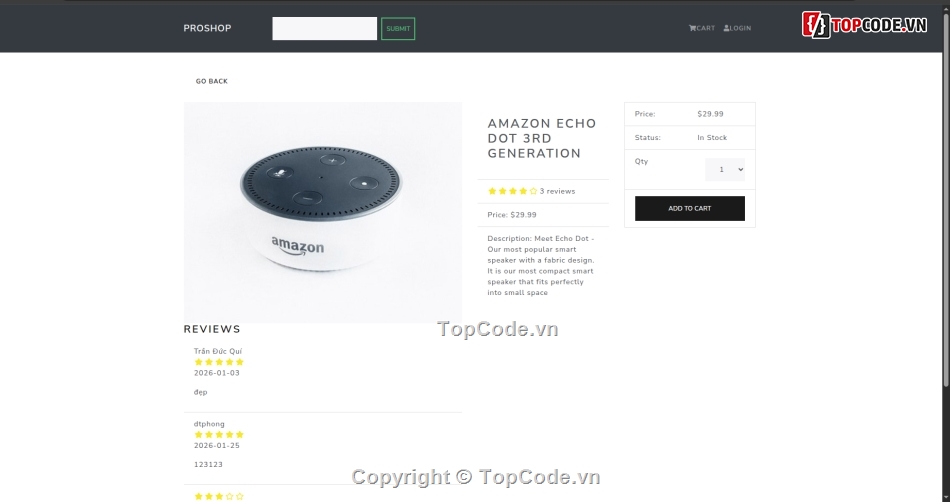Open the Qty quantity dropdown
Image resolution: width=950 pixels, height=502 pixels.
[725, 170]
